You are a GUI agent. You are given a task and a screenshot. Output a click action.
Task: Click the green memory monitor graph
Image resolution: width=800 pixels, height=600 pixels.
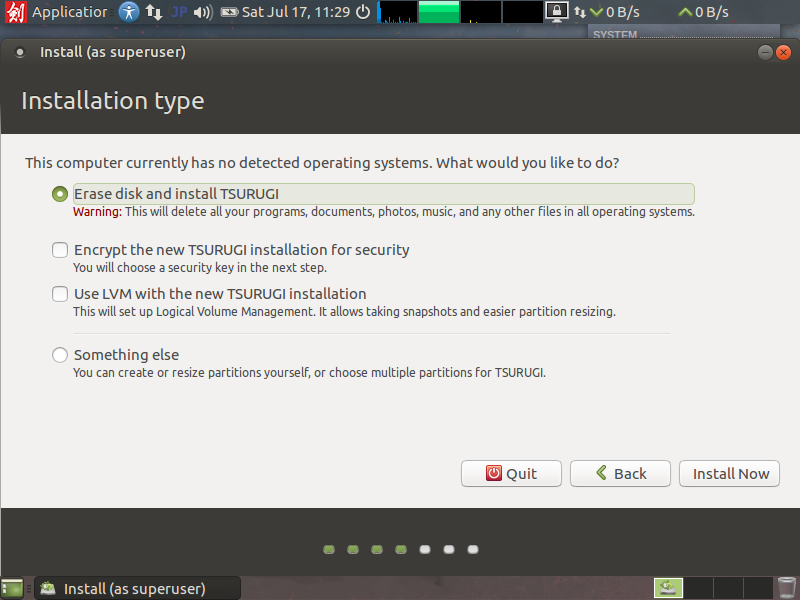439,12
